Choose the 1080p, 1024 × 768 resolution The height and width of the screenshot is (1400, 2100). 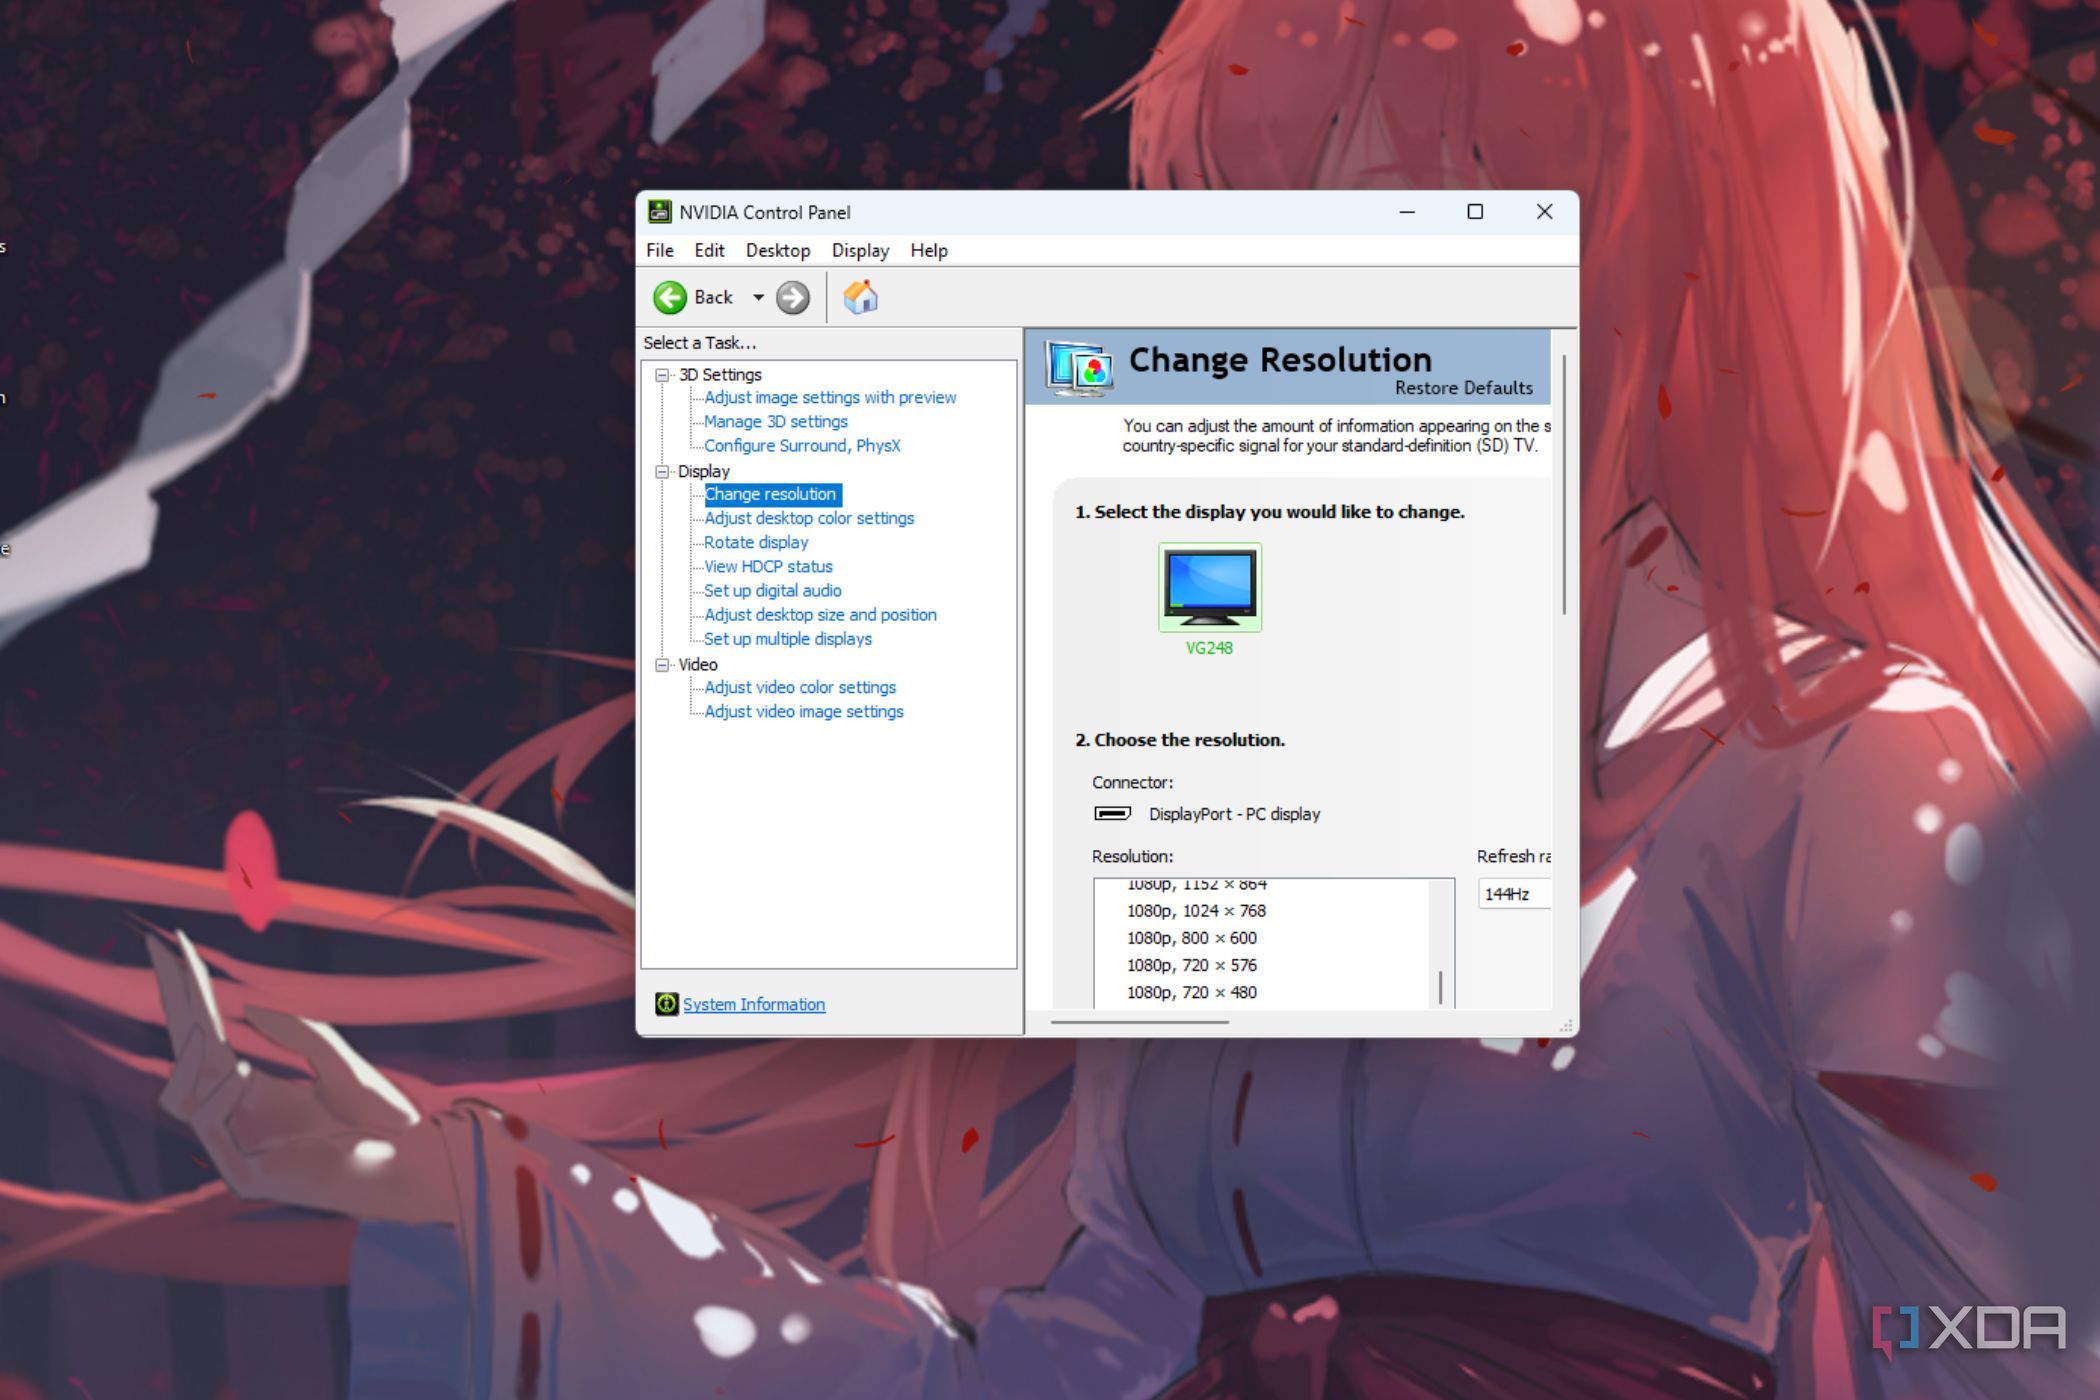[1196, 911]
